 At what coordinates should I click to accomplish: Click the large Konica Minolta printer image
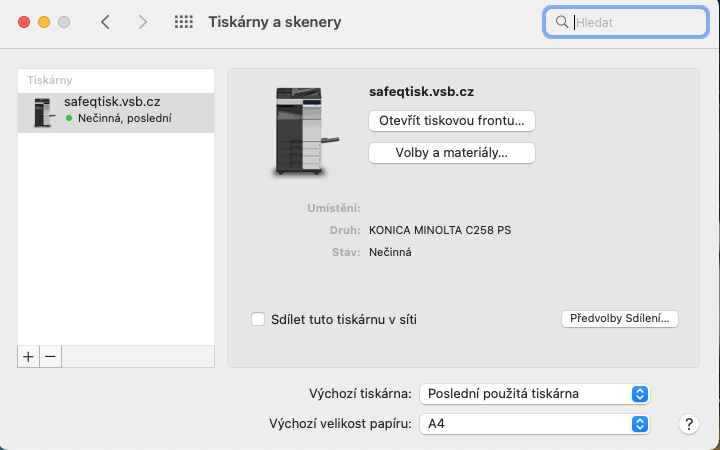[x=305, y=131]
